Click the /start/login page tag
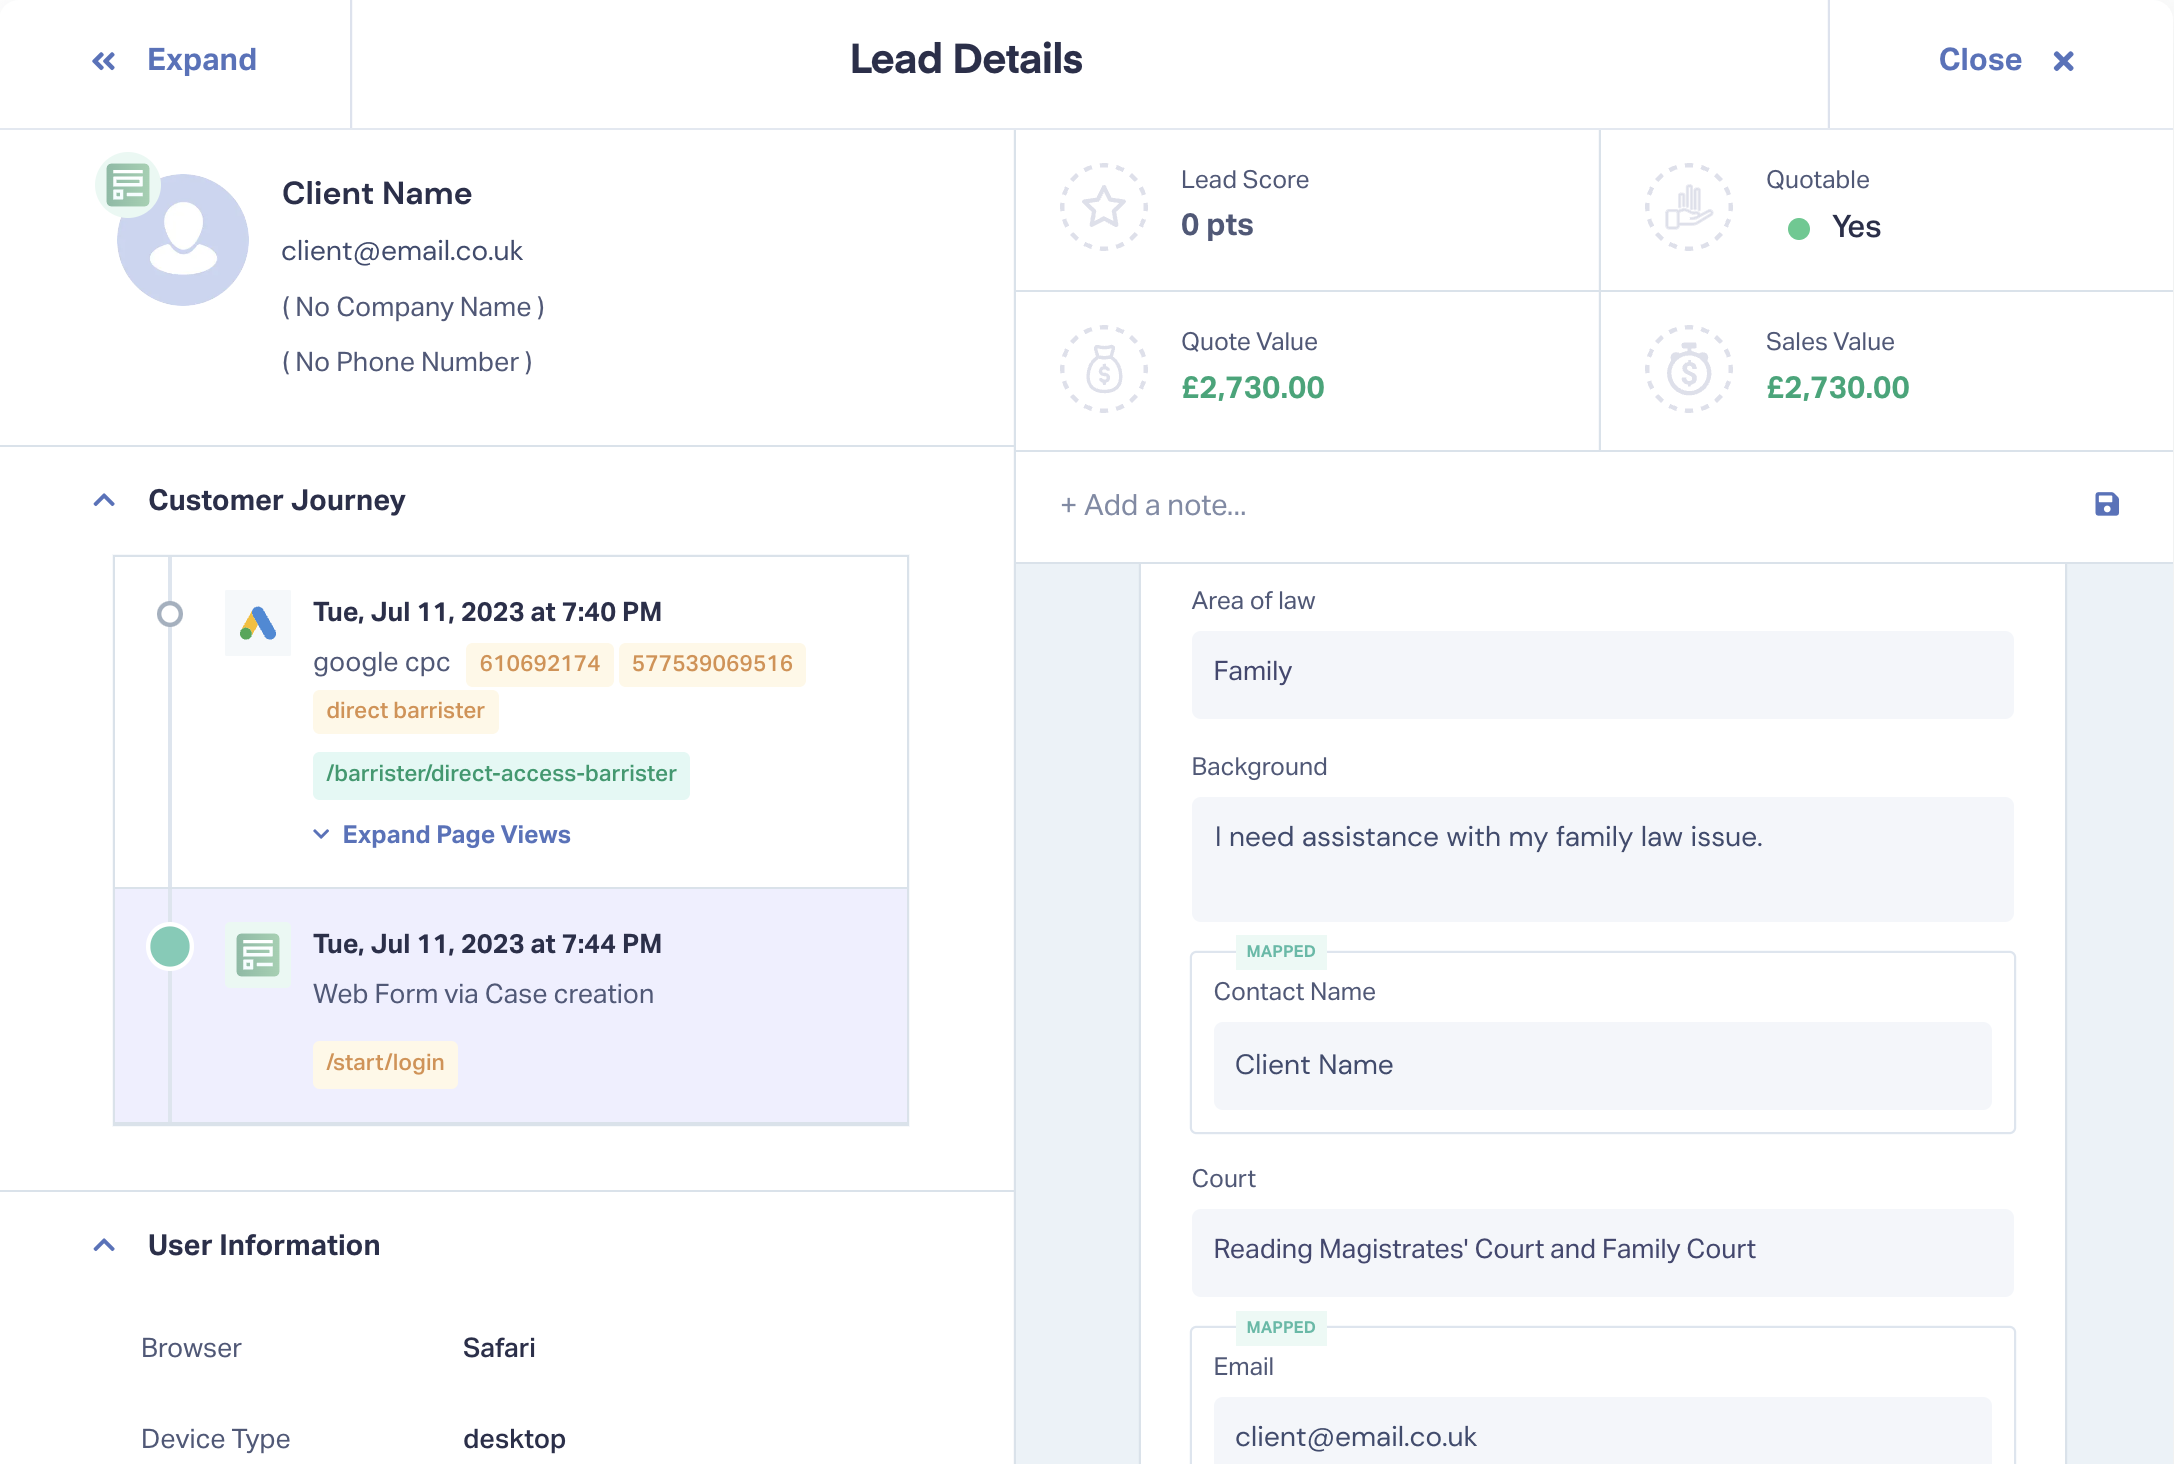Screen dimensions: 2174x1464 click(385, 1063)
